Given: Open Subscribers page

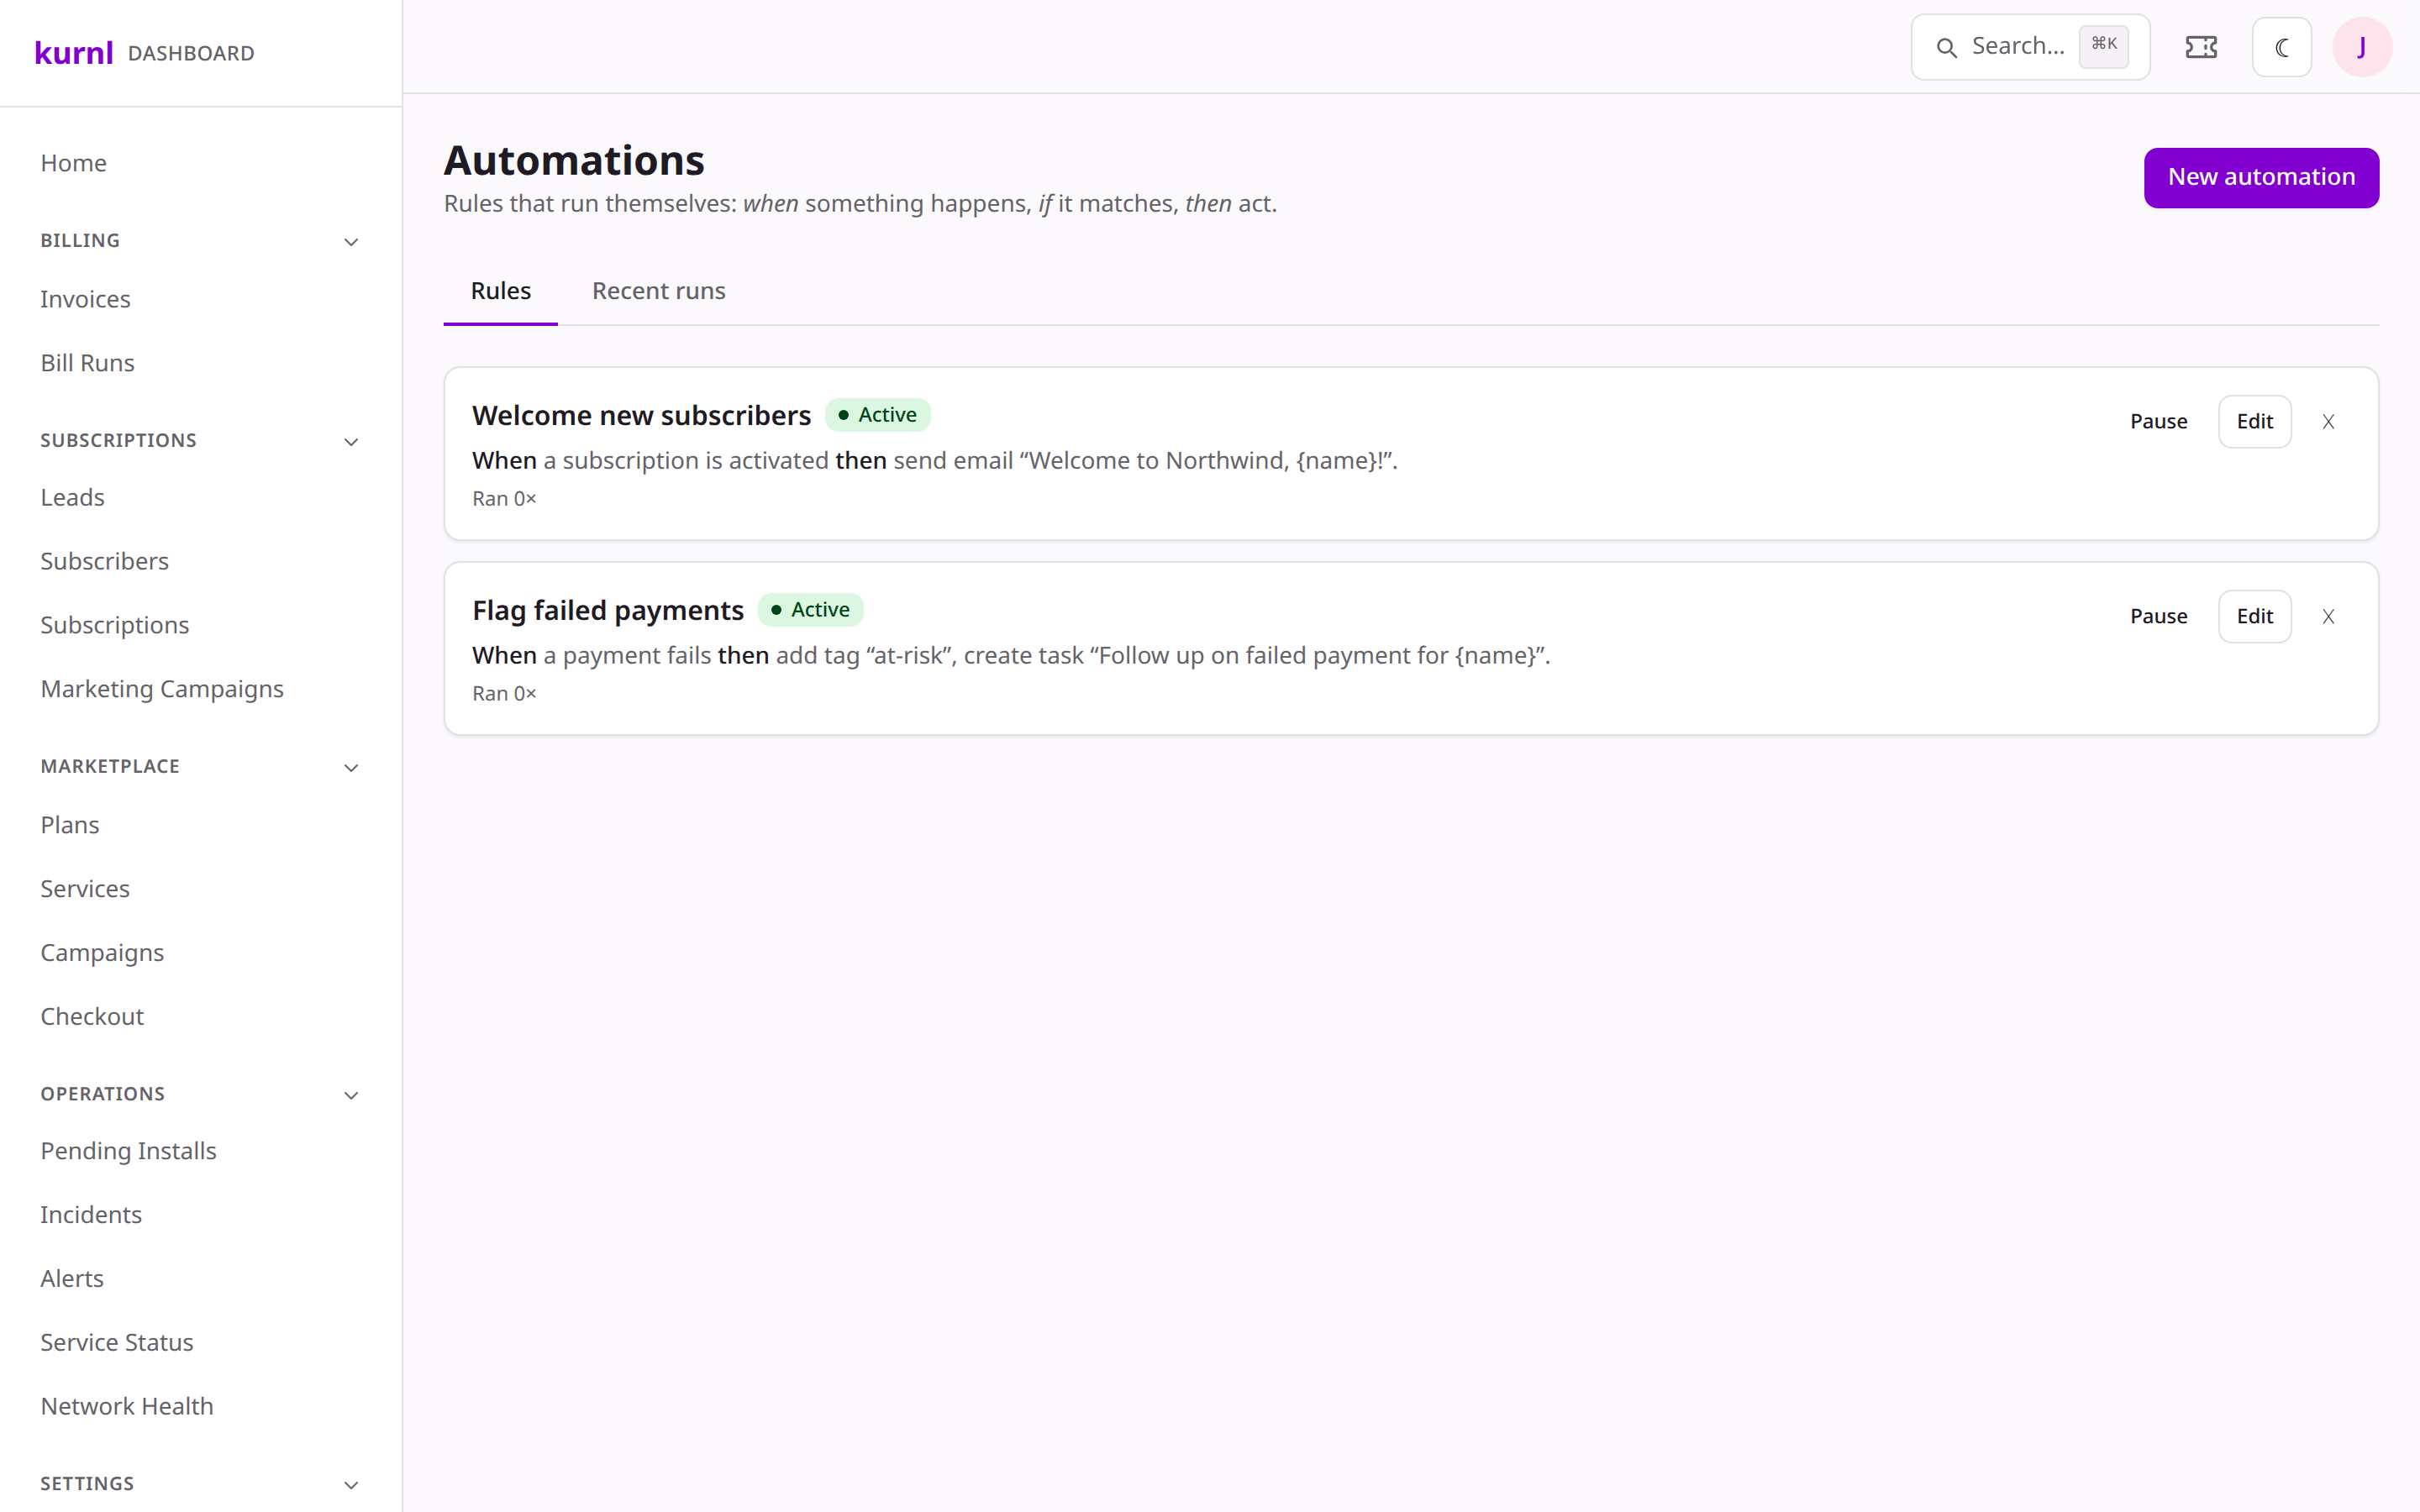Looking at the screenshot, I should point(104,561).
